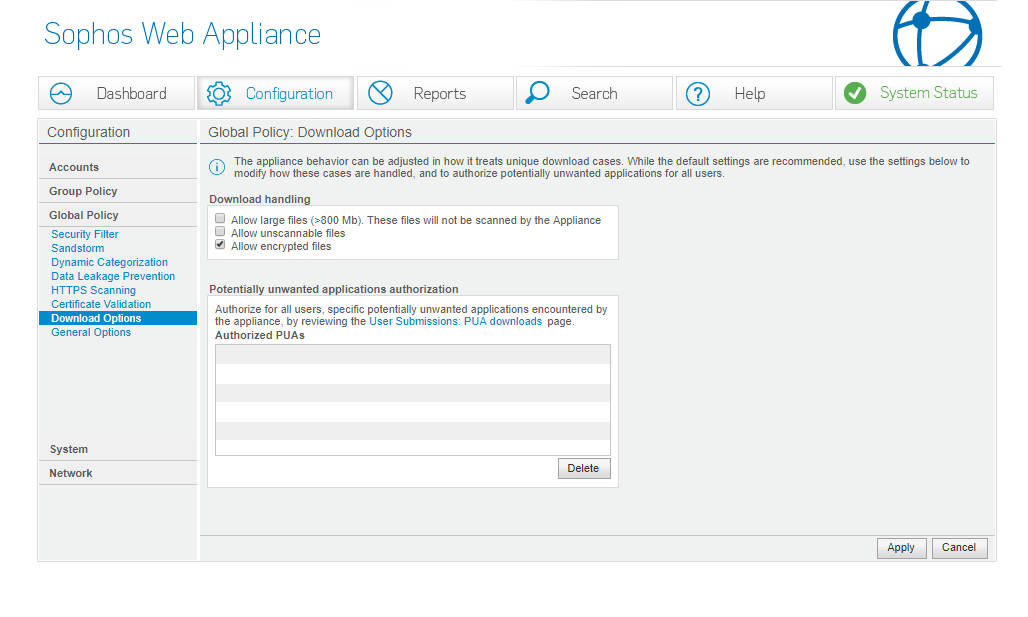The height and width of the screenshot is (617, 1028).
Task: Click the green System Status checkmark icon
Action: tap(855, 92)
